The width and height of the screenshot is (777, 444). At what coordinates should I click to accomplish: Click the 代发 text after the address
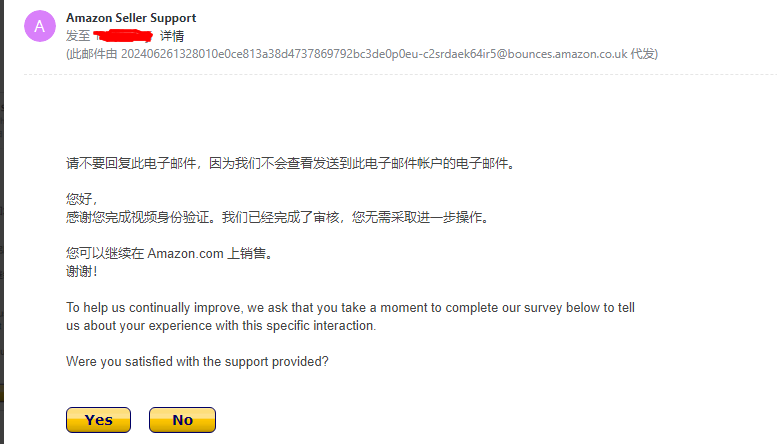(642, 54)
